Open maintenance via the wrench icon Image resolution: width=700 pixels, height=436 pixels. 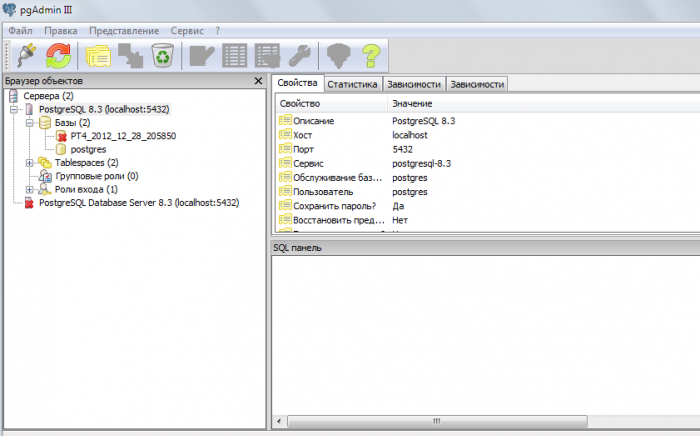point(300,56)
